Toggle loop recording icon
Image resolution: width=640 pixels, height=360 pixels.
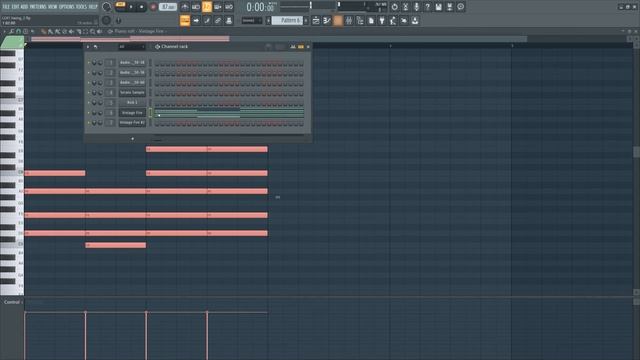tap(229, 7)
